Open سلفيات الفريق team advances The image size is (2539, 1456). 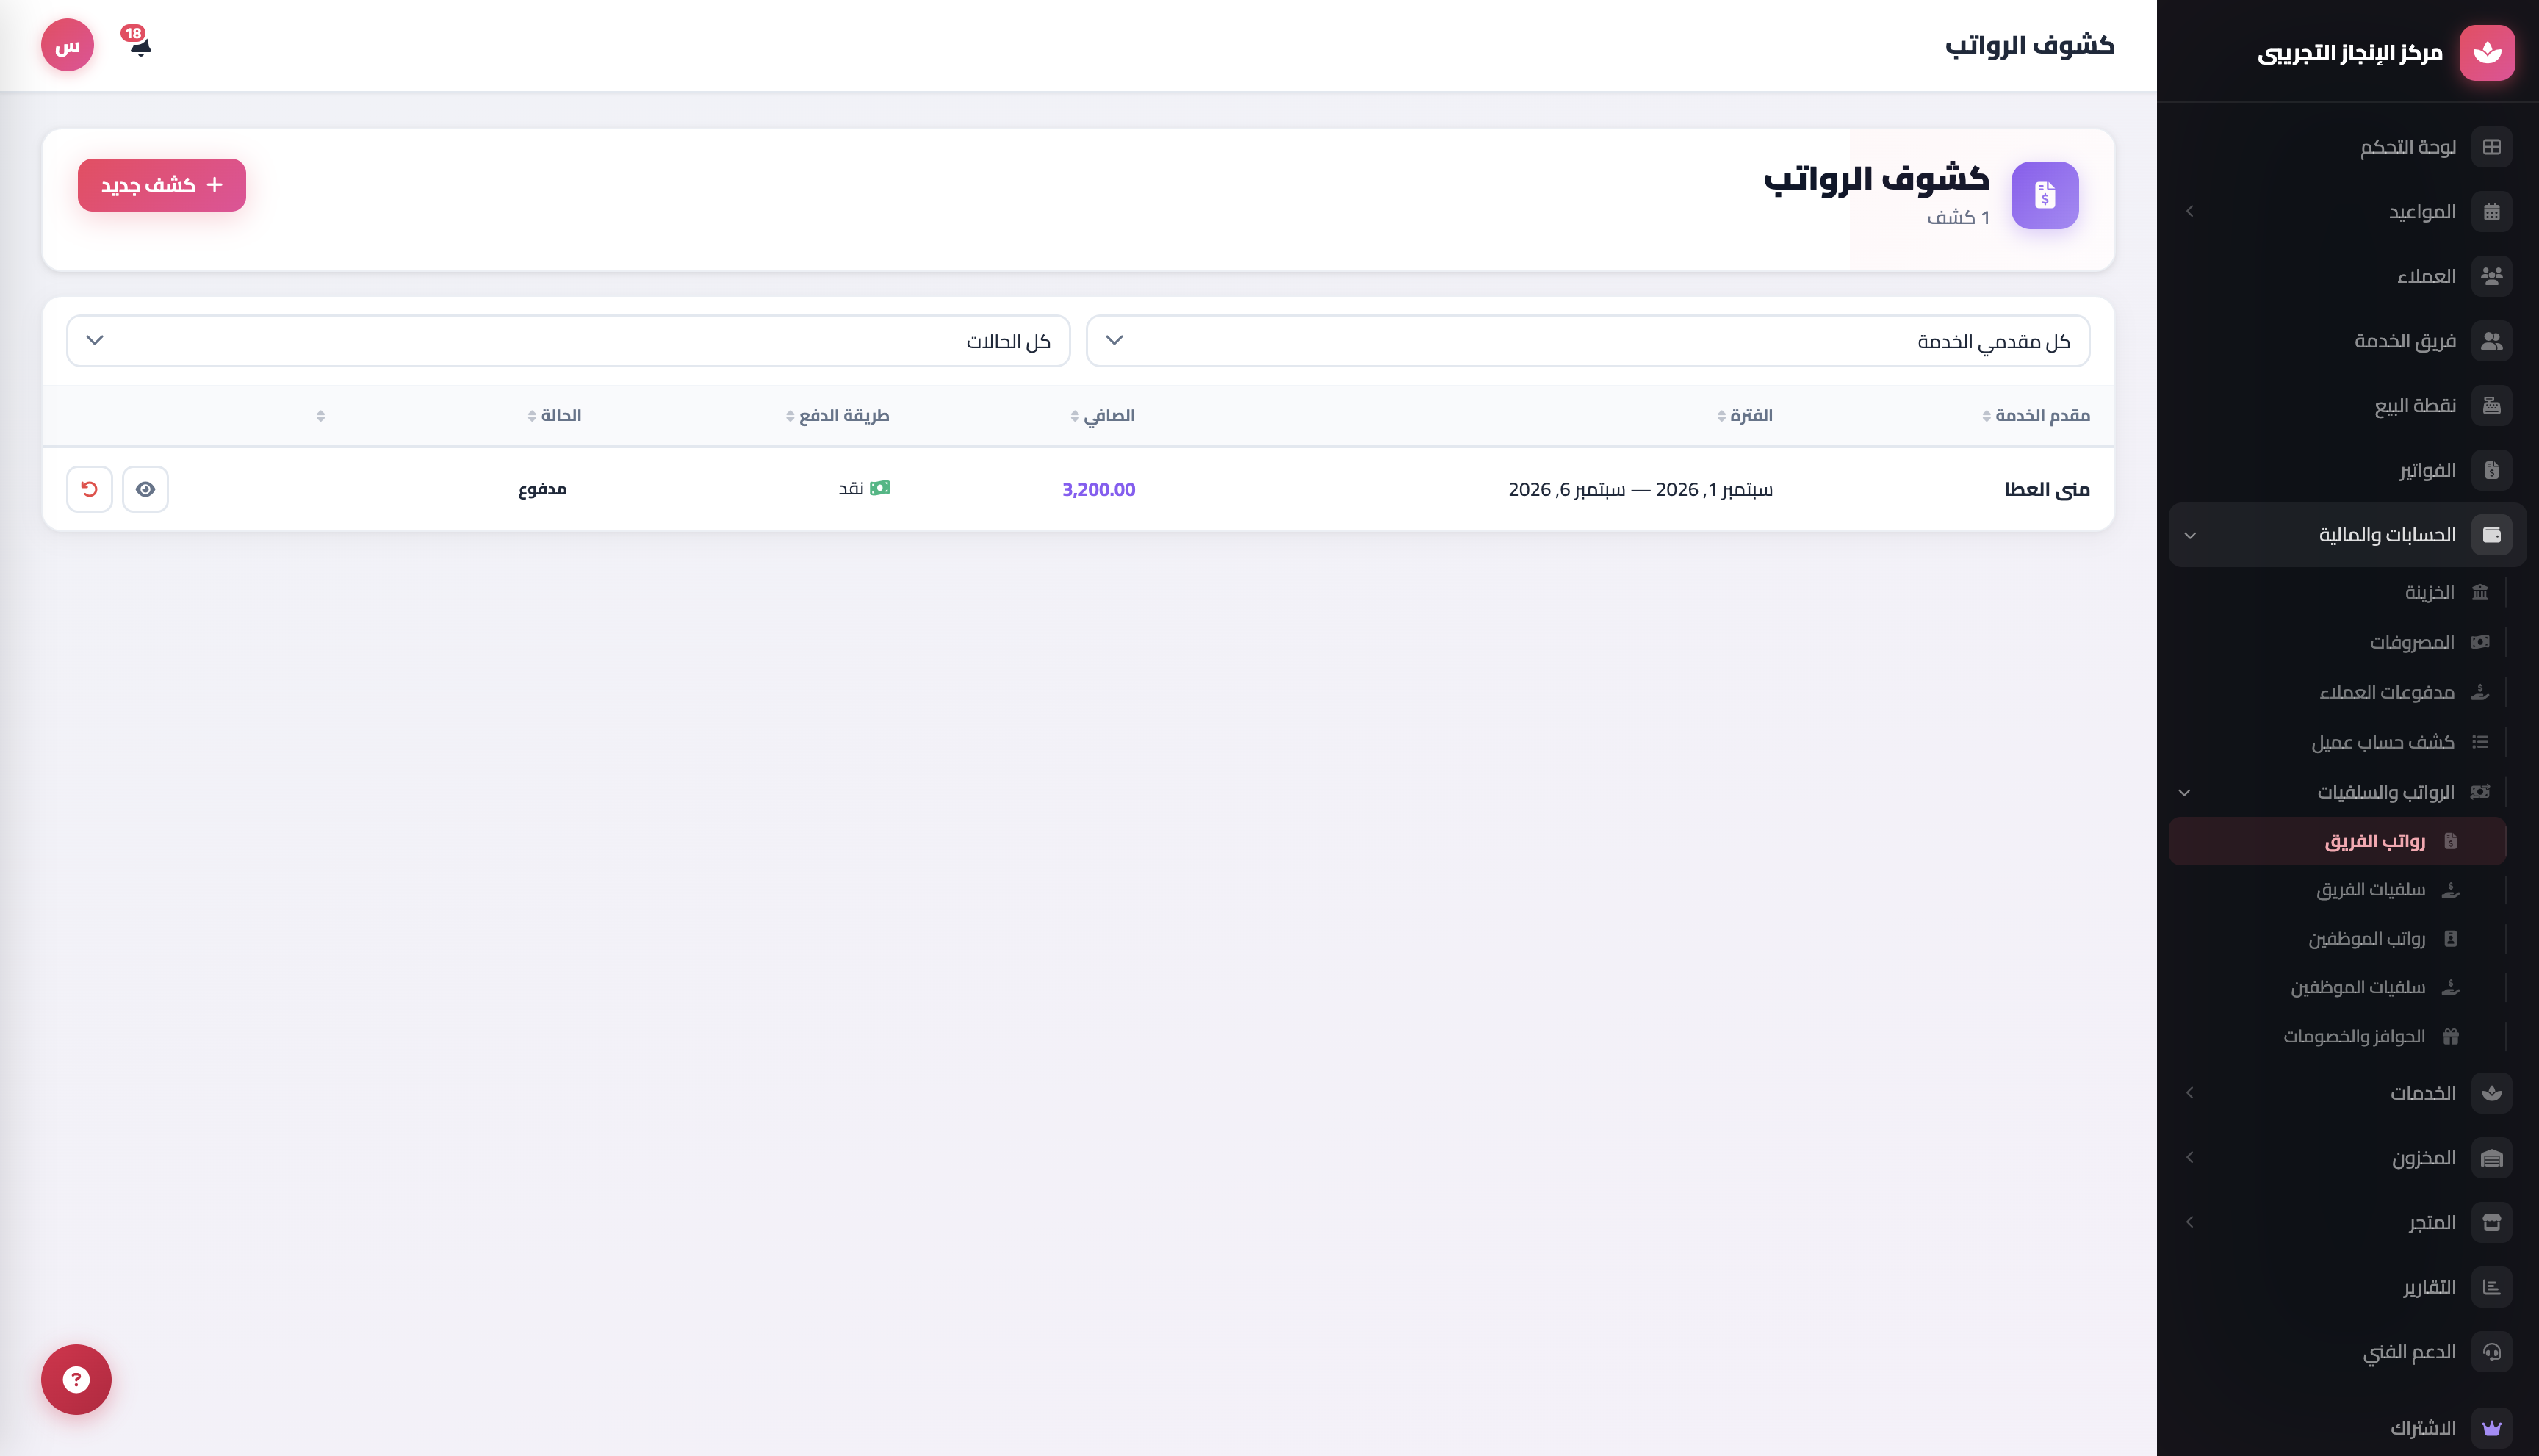click(2338, 890)
